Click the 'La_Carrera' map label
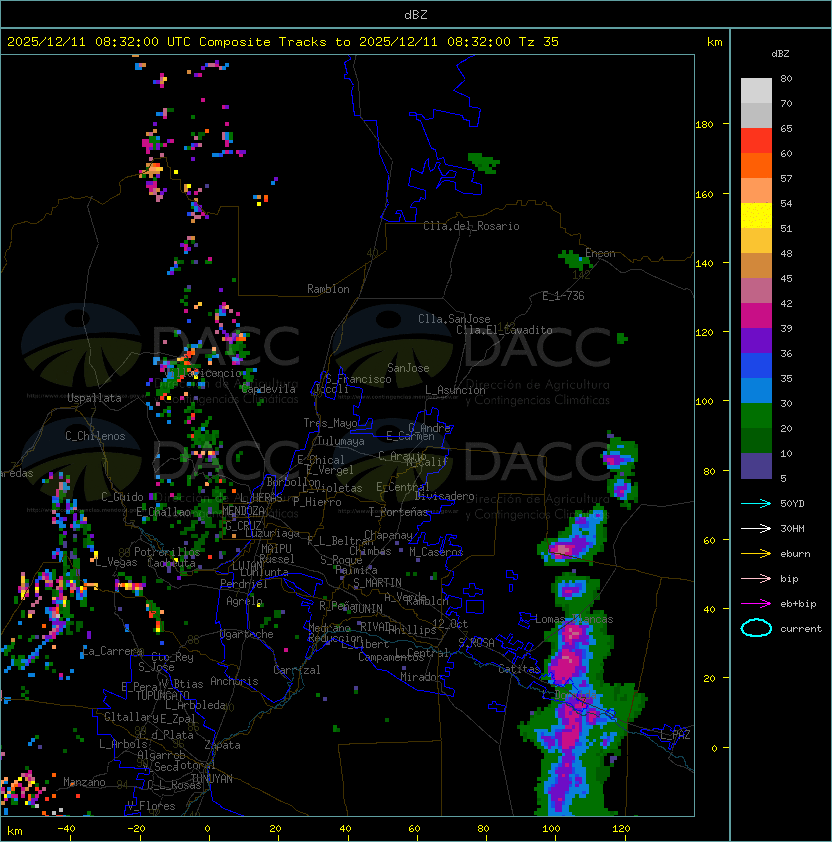This screenshot has width=832, height=842. (x=112, y=651)
